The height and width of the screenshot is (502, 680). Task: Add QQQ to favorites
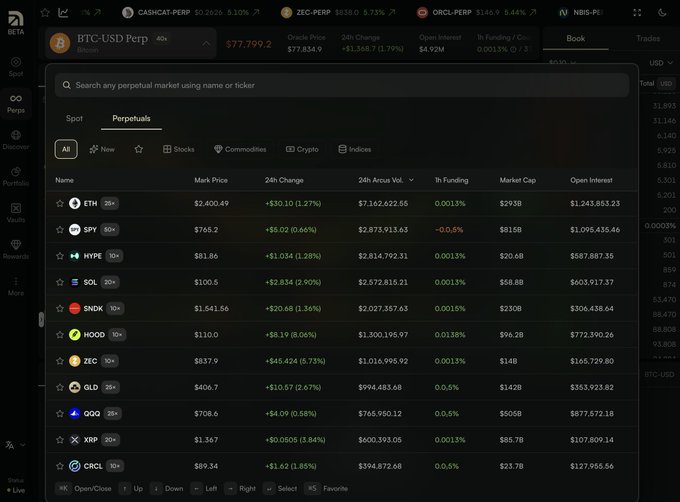(60, 414)
